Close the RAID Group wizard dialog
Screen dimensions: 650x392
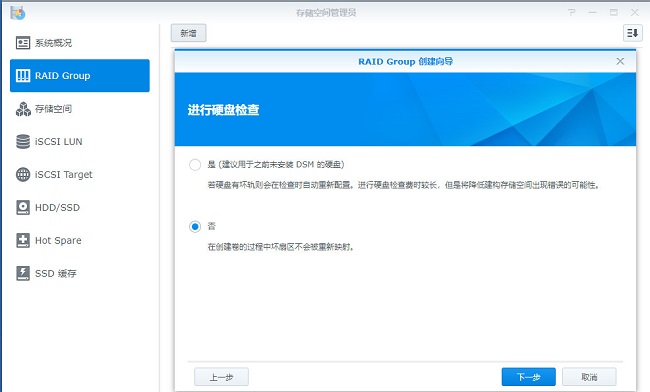point(620,61)
